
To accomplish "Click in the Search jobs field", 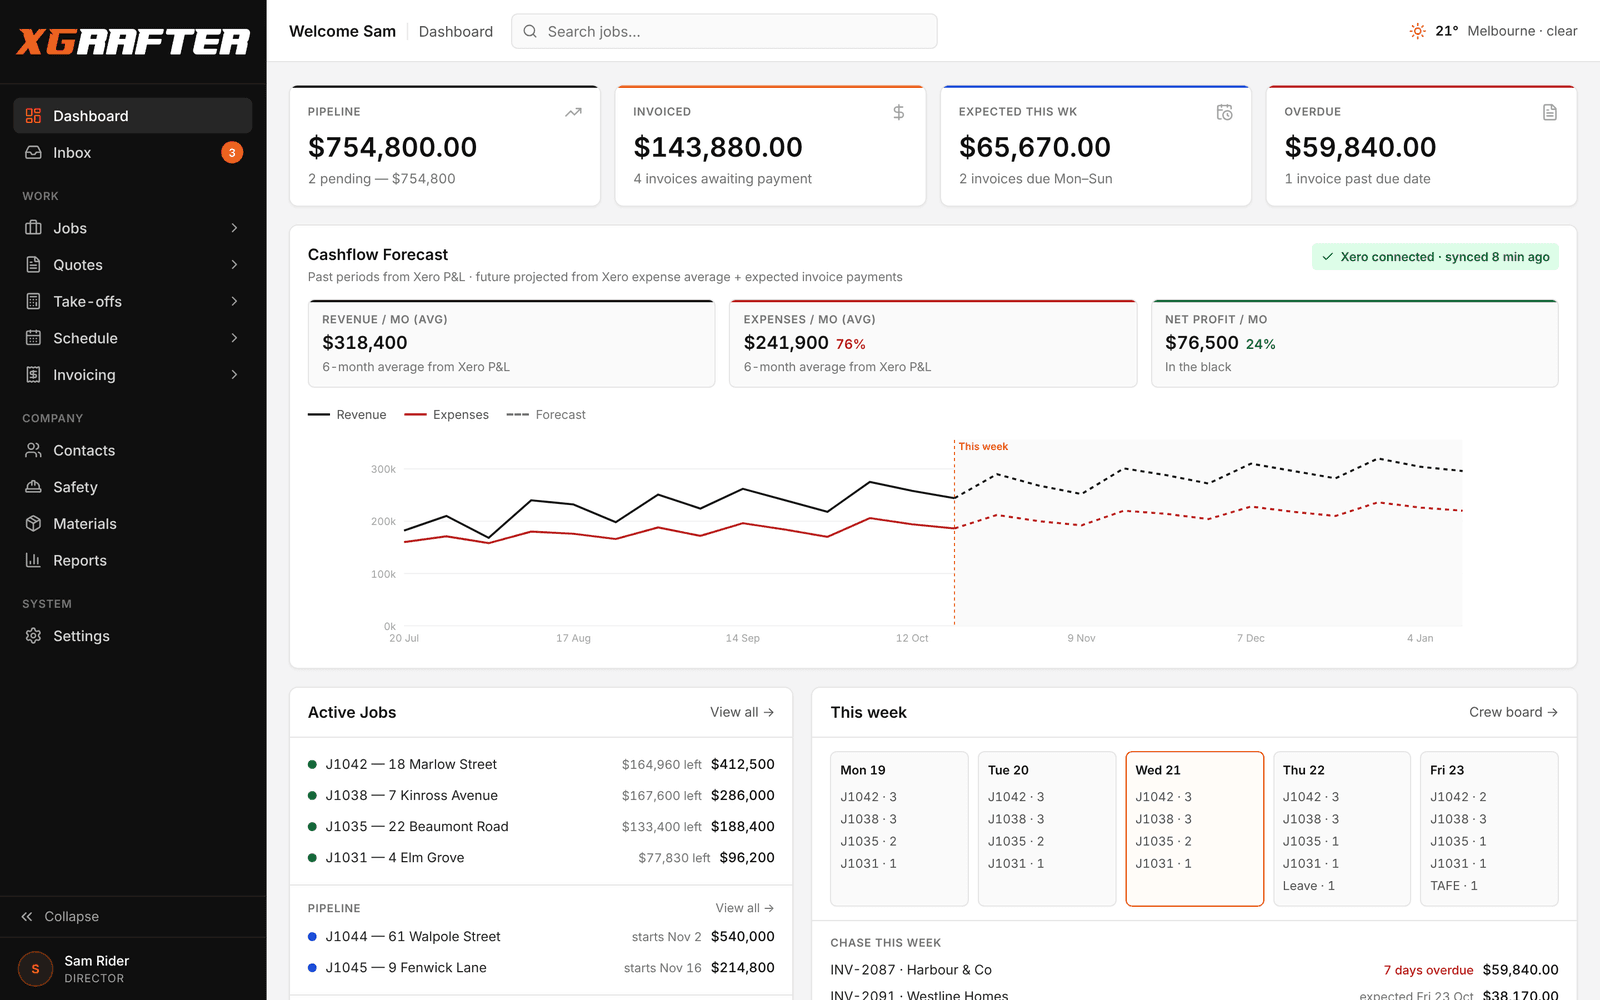I will tap(724, 31).
